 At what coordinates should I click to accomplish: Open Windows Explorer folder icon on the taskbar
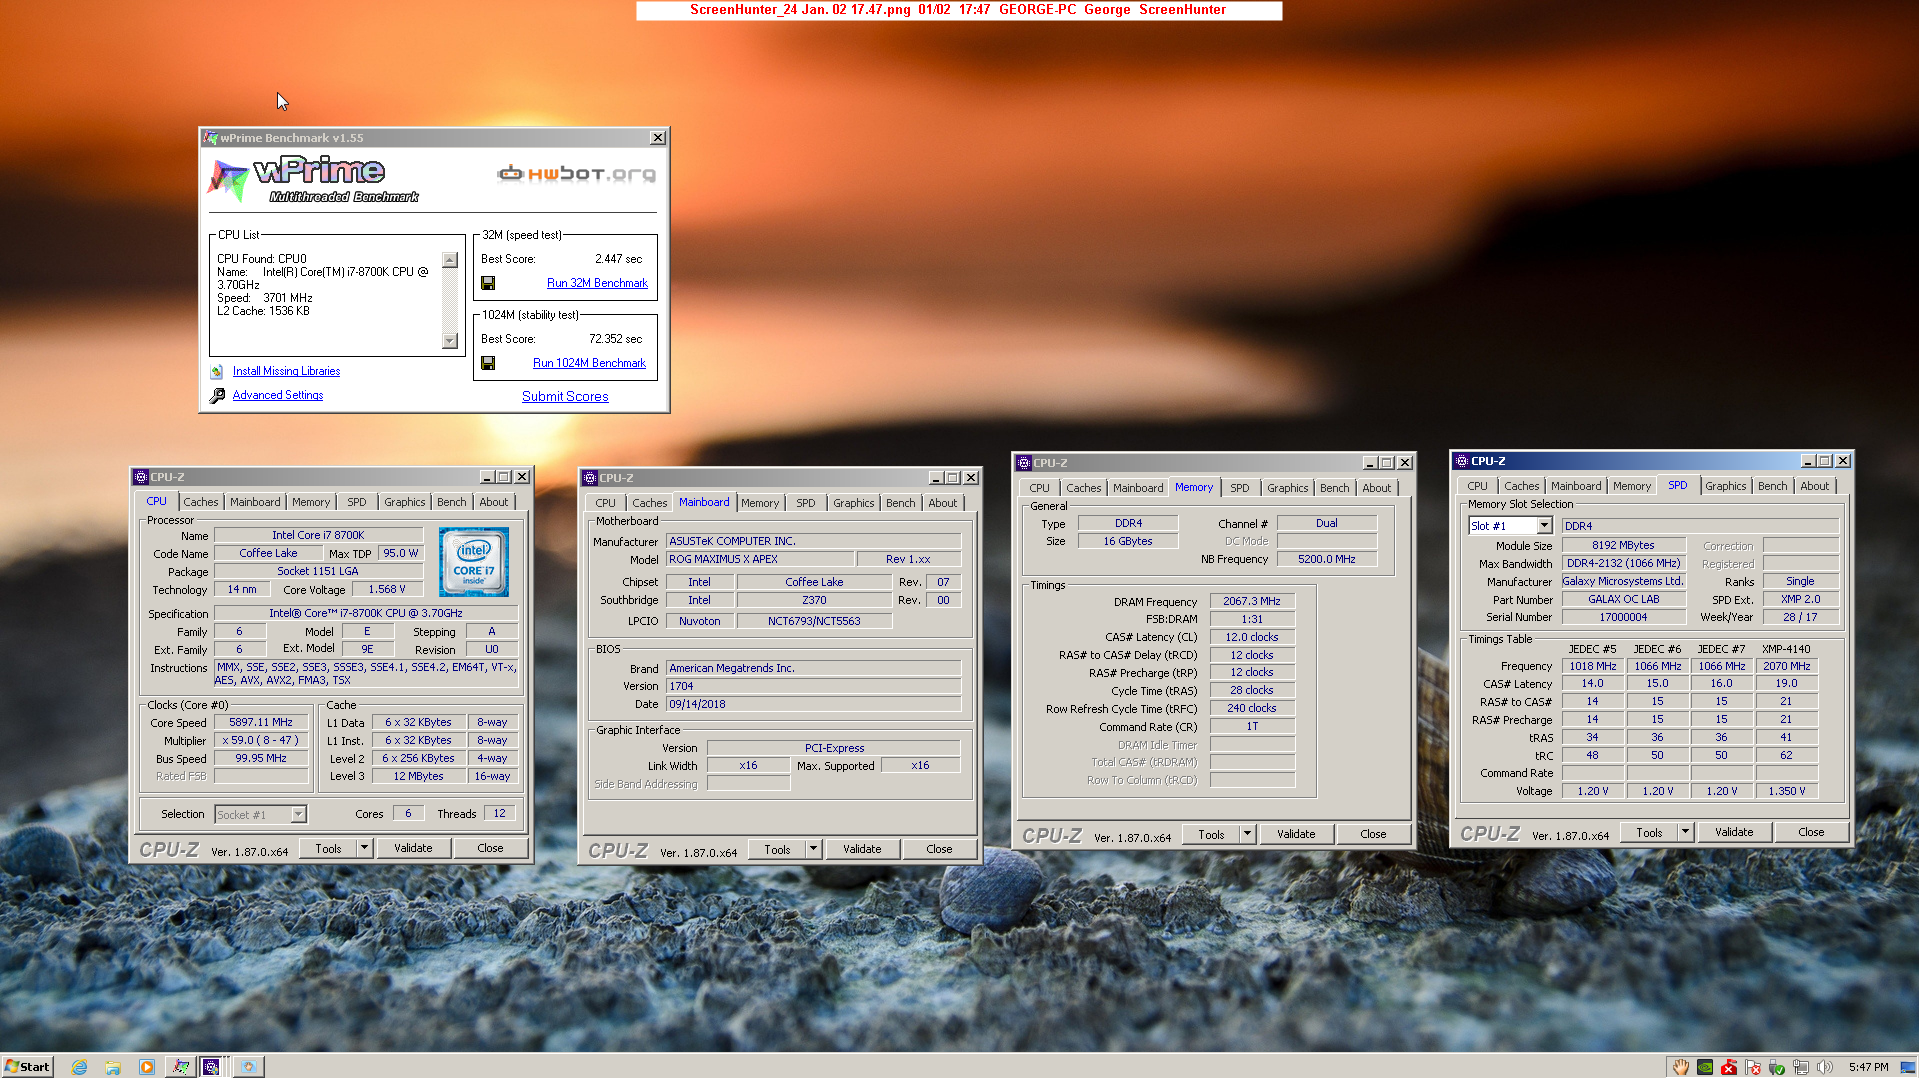113,1067
